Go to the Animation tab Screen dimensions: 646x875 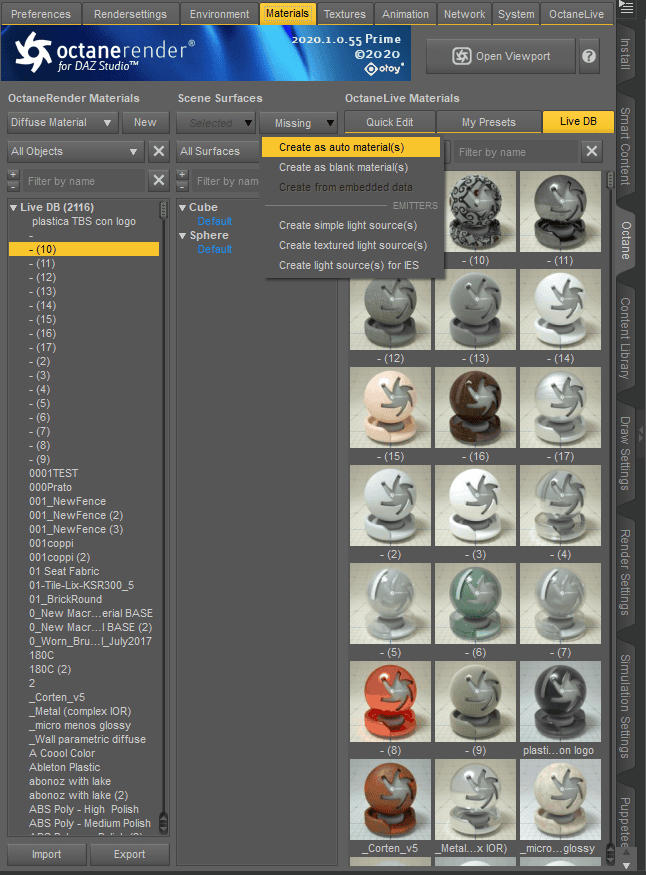point(406,14)
